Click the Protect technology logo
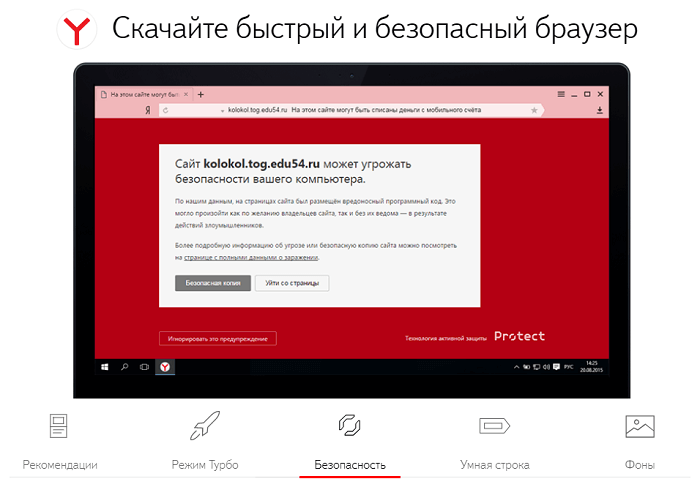Viewport: 700px width, 487px height. point(519,337)
